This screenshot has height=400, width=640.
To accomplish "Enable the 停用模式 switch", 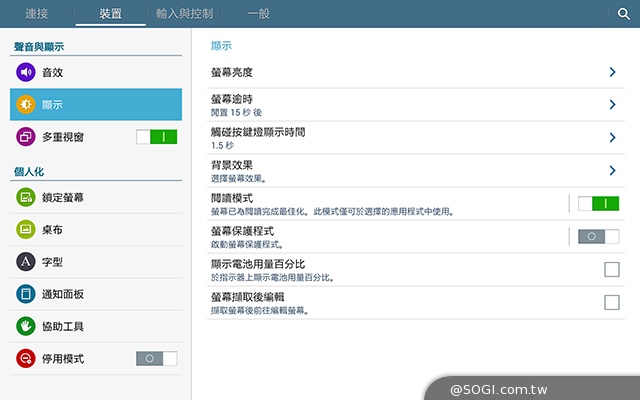I will [x=157, y=358].
